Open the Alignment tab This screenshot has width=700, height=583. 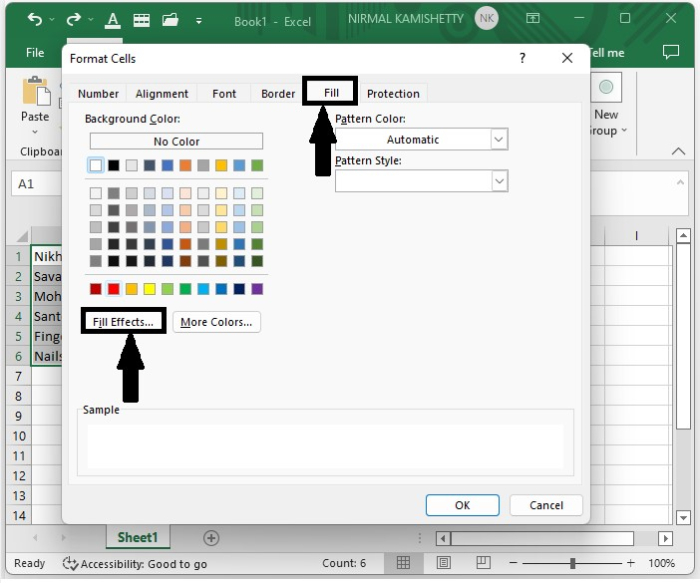(x=162, y=94)
